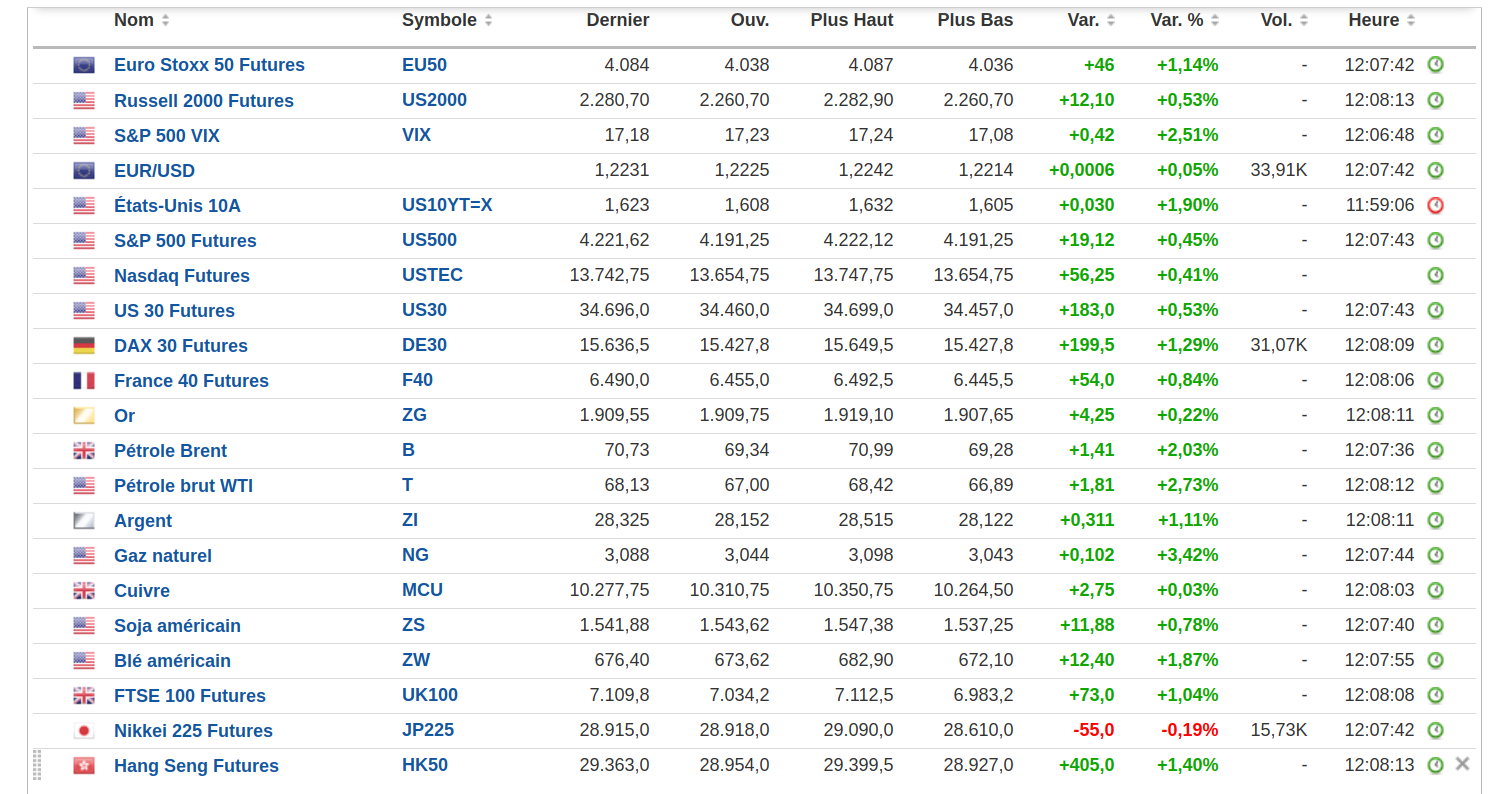The width and height of the screenshot is (1510, 794).
Task: Click the silver icon beside Argent
Action: coord(84,521)
